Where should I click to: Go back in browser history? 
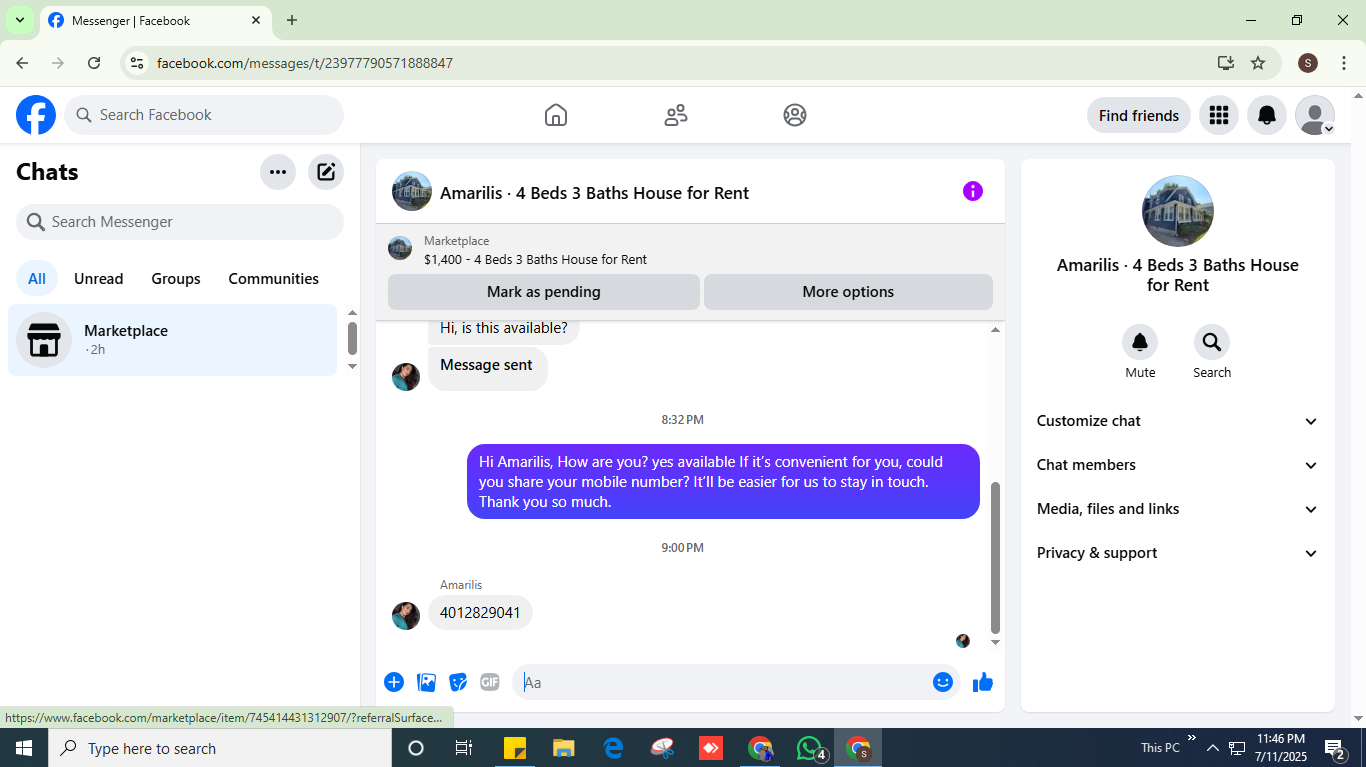(22, 63)
